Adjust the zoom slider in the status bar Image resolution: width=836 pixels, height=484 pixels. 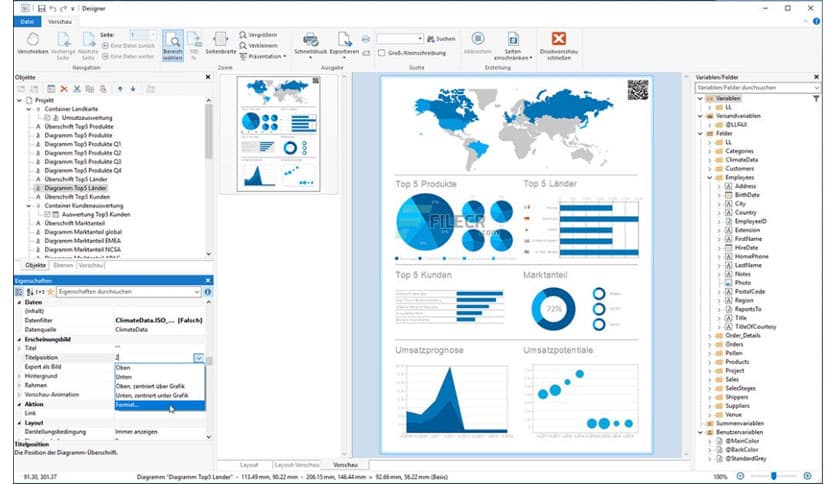(x=774, y=476)
